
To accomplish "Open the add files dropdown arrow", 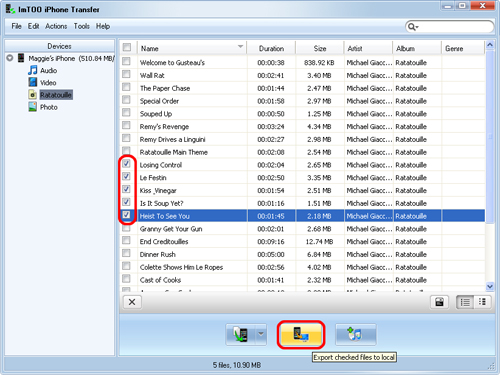I will pyautogui.click(x=261, y=334).
